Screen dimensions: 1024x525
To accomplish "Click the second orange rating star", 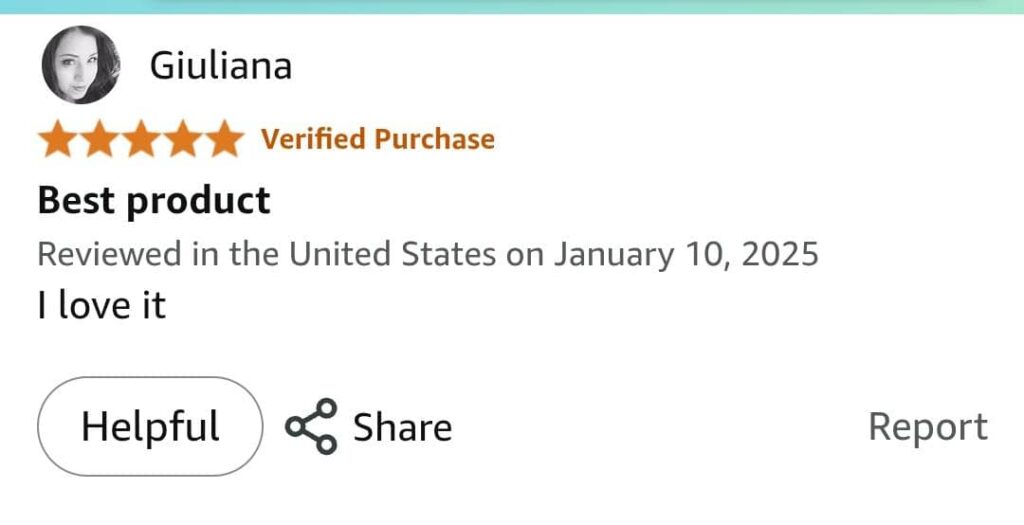I will tap(99, 139).
